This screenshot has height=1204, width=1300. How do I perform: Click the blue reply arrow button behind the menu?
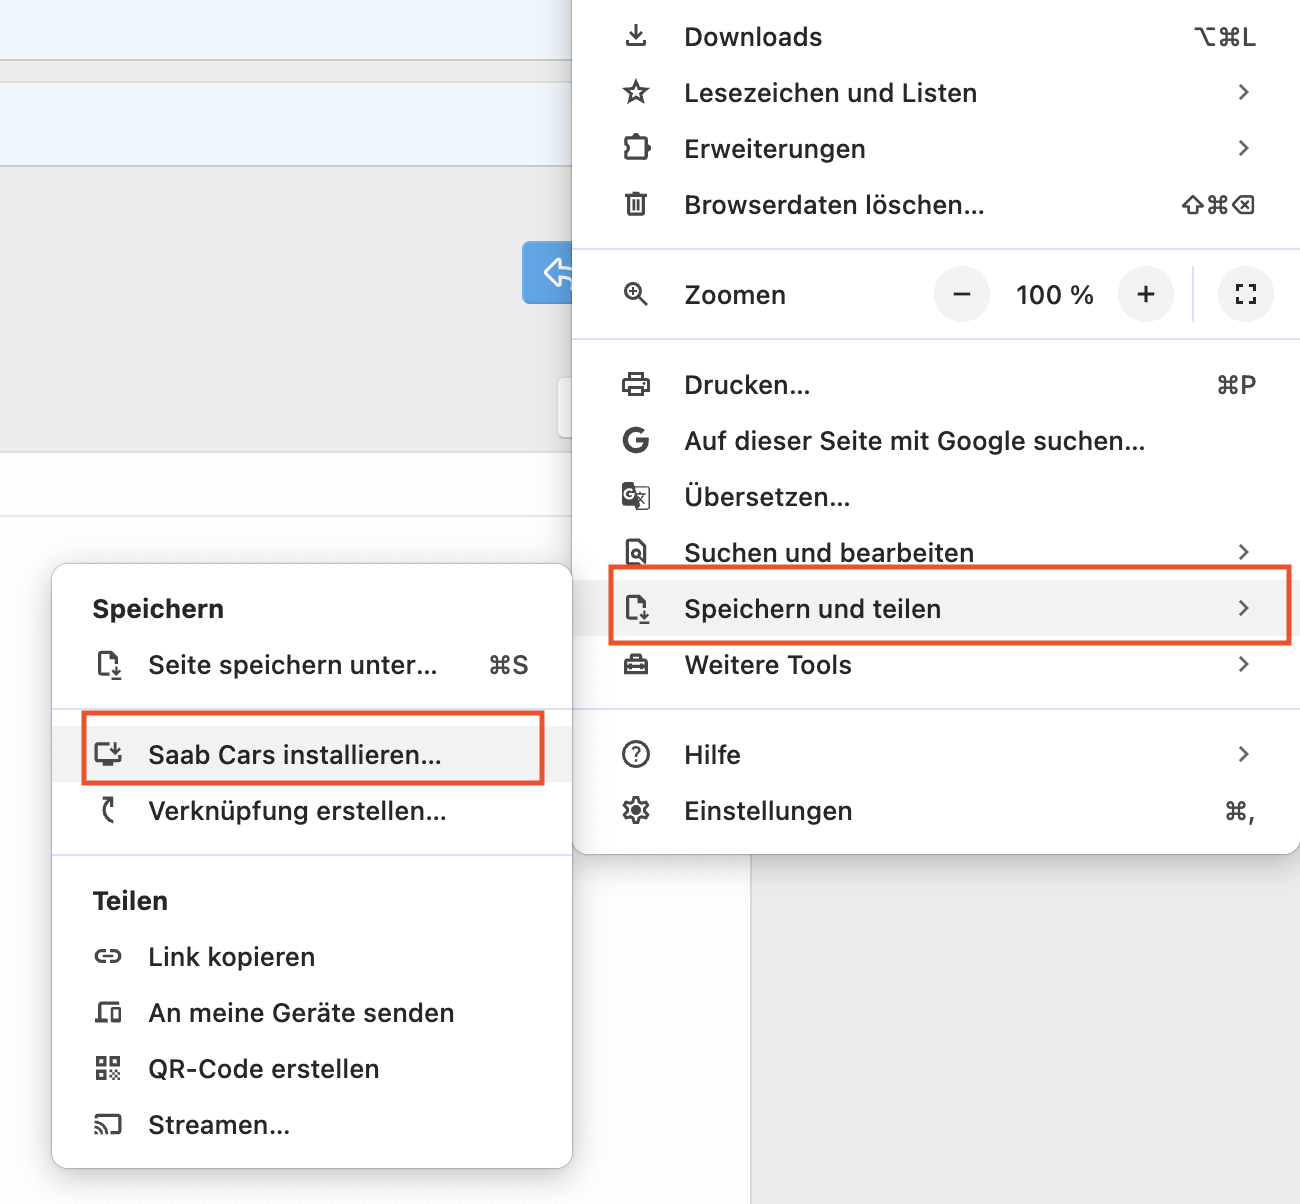coord(548,272)
